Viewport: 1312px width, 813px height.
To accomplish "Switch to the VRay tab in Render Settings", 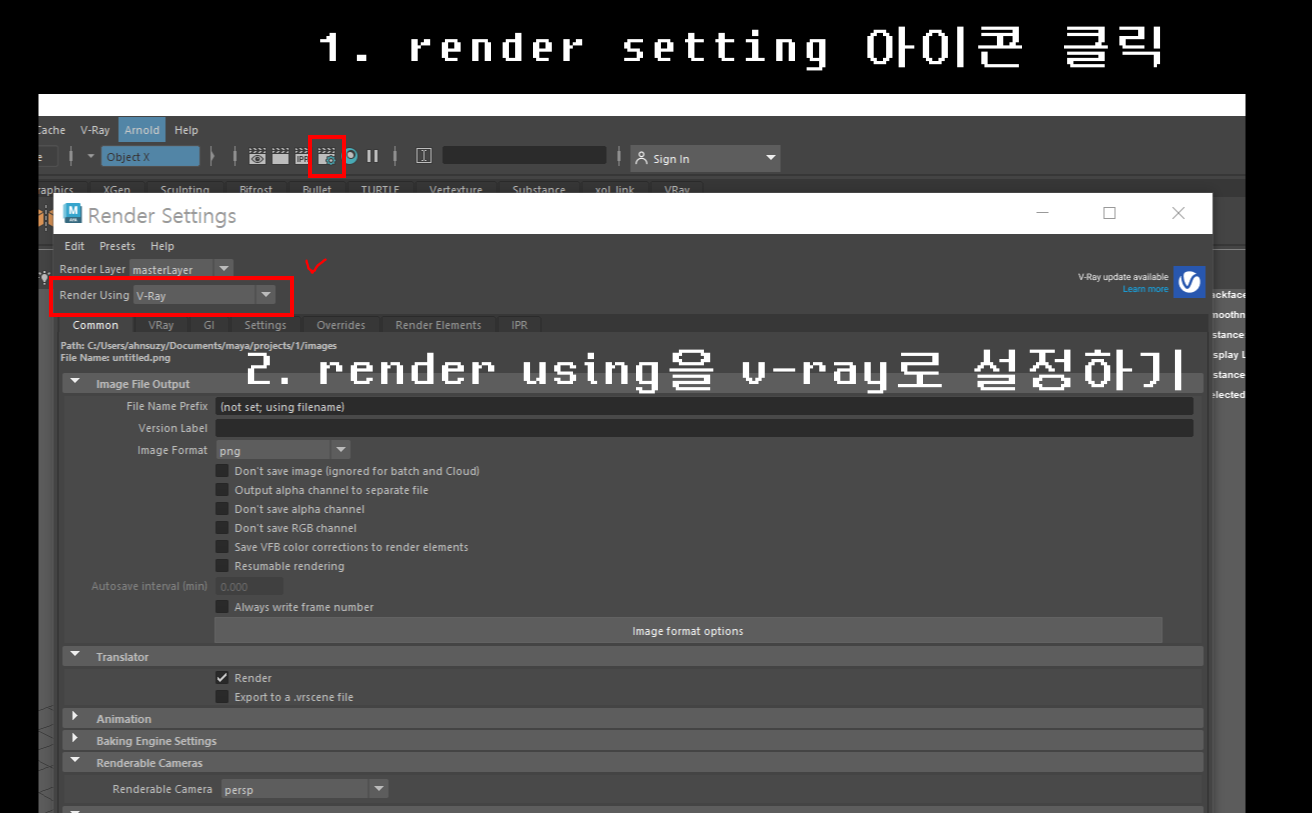I will pos(161,325).
